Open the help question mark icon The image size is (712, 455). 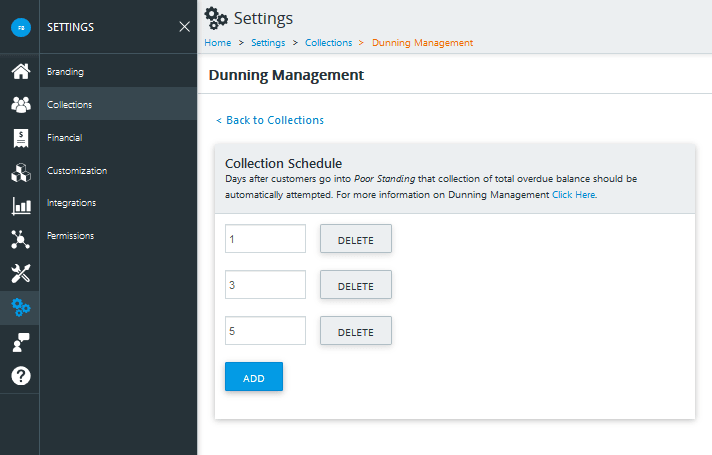click(20, 376)
